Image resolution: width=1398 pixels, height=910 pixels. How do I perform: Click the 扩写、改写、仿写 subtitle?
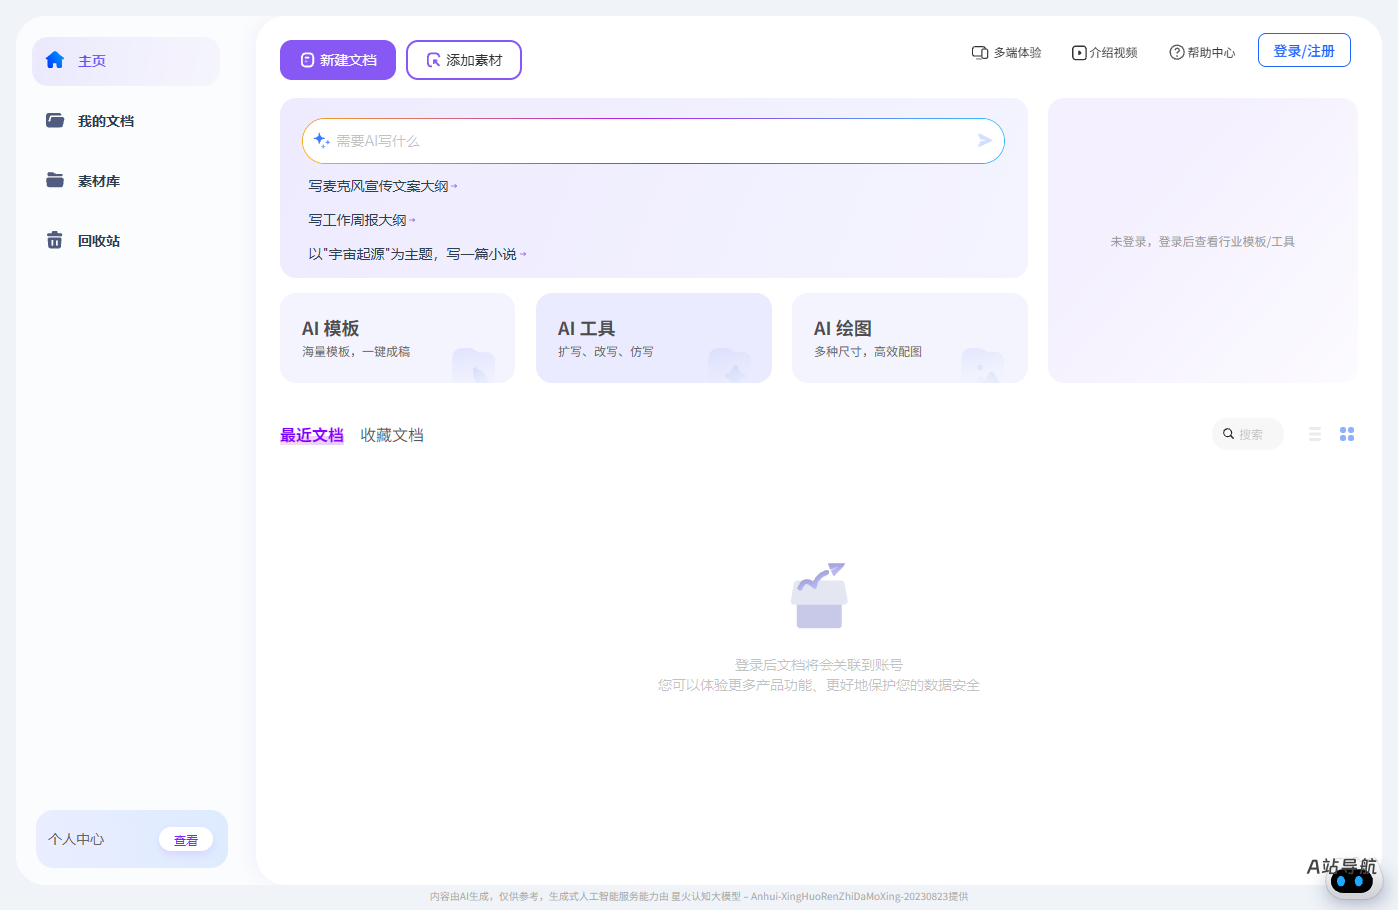606,352
